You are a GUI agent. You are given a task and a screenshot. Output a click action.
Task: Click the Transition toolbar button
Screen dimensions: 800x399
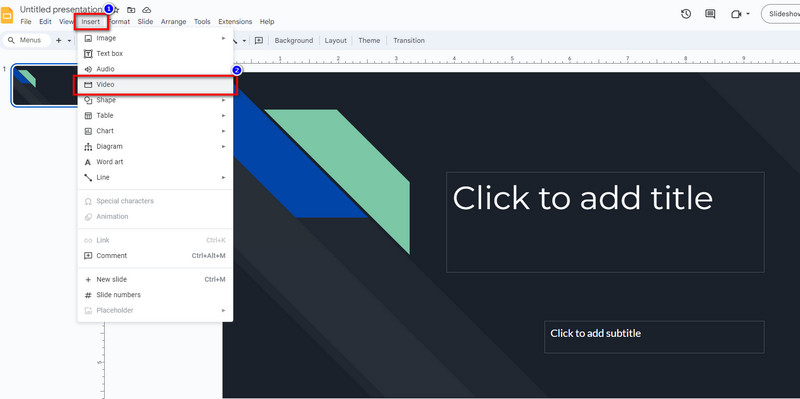(409, 40)
